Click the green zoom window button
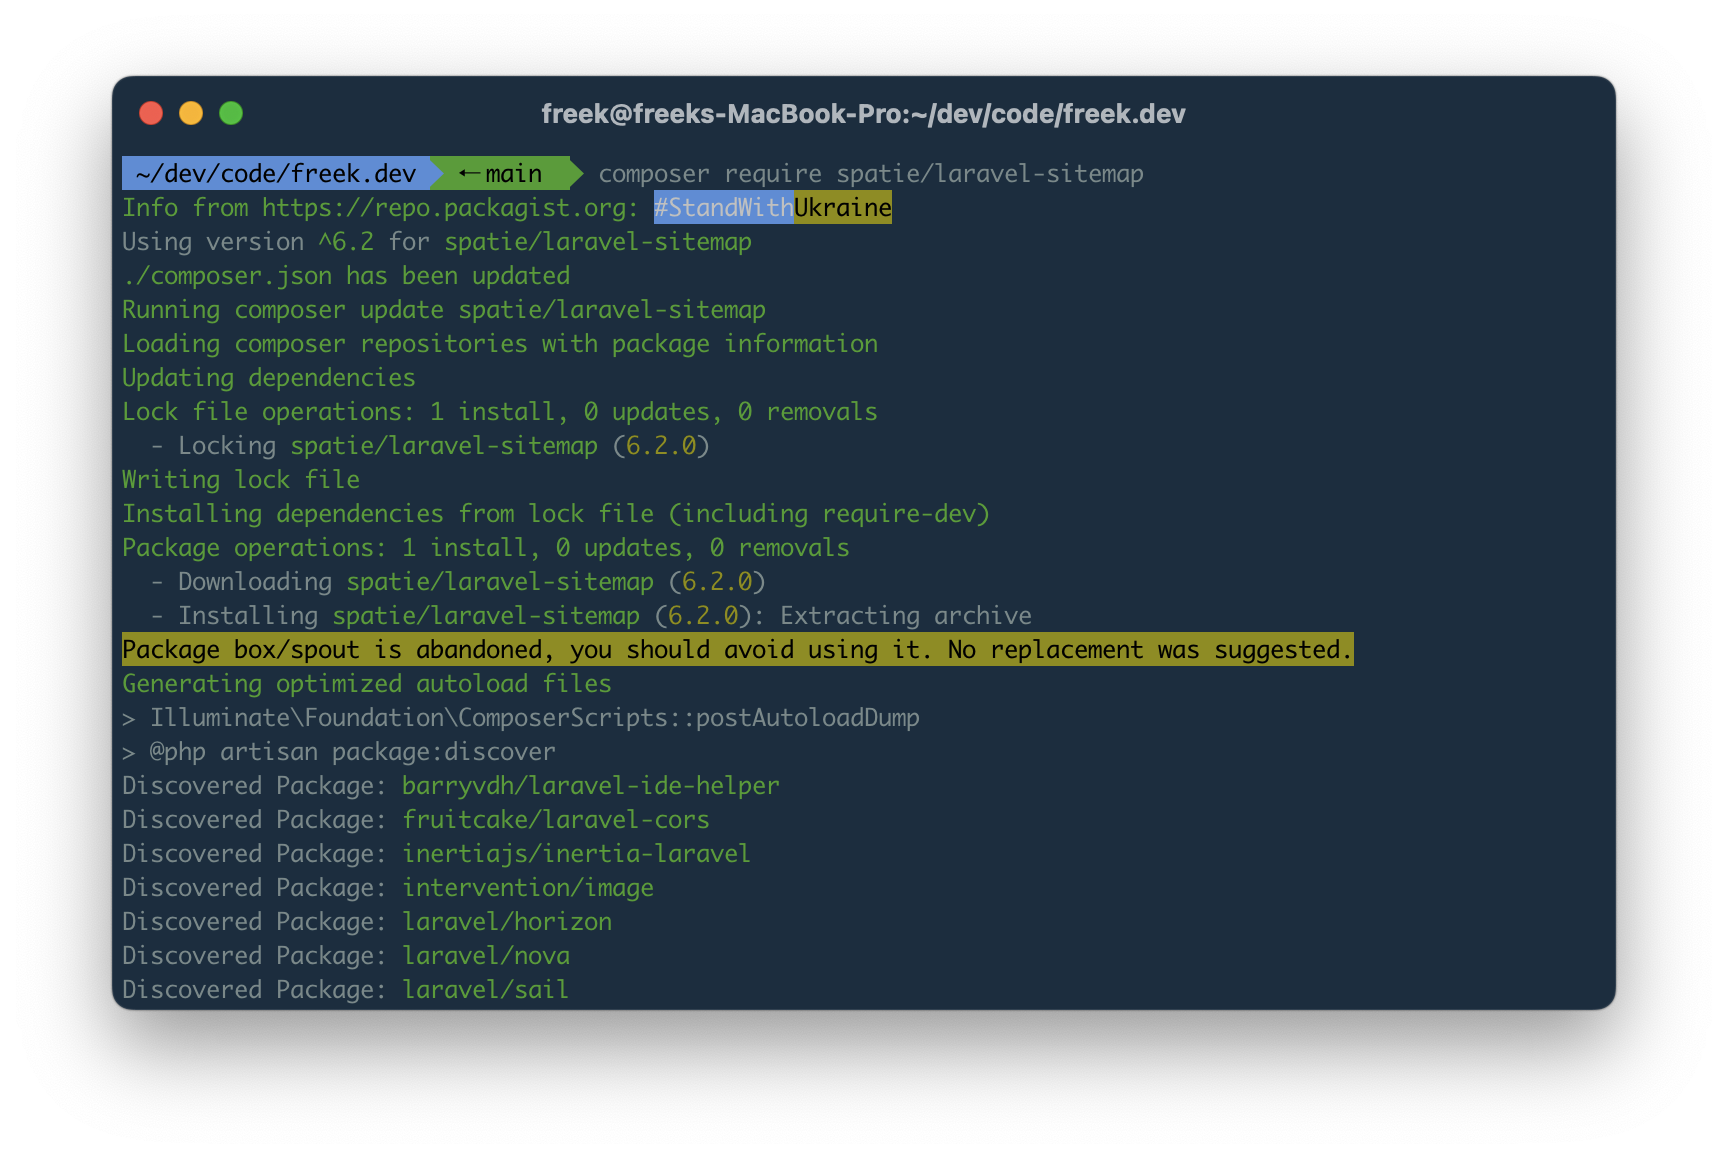Image resolution: width=1728 pixels, height=1158 pixels. pyautogui.click(x=231, y=113)
